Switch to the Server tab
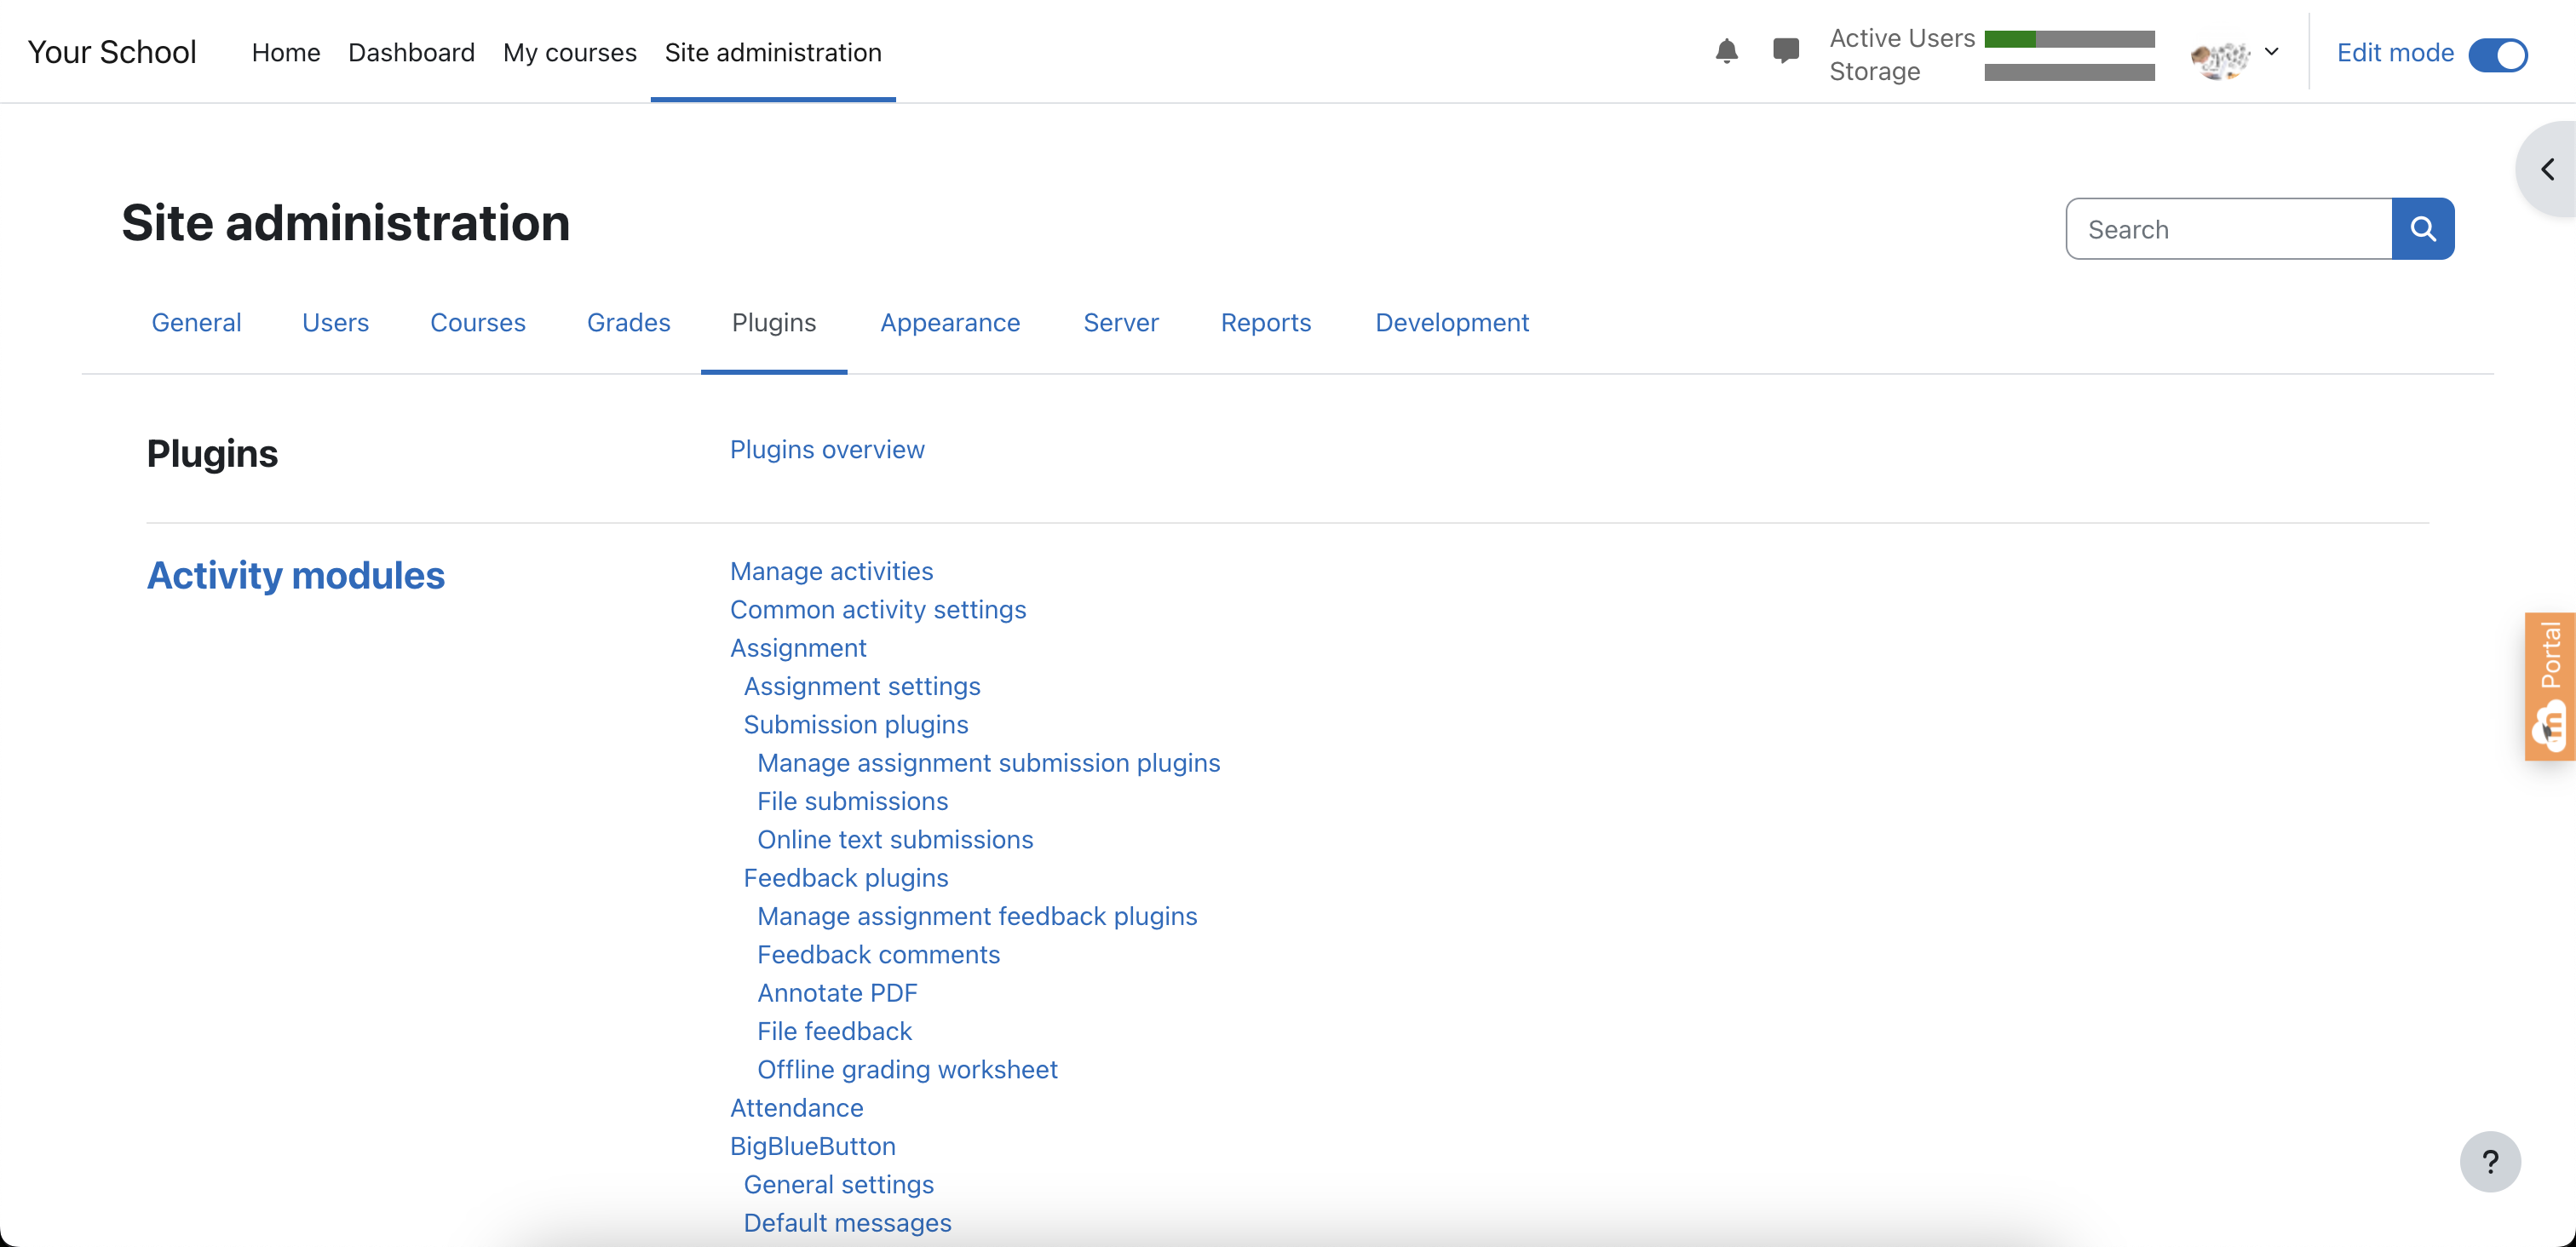The height and width of the screenshot is (1247, 2576). pyautogui.click(x=1121, y=323)
